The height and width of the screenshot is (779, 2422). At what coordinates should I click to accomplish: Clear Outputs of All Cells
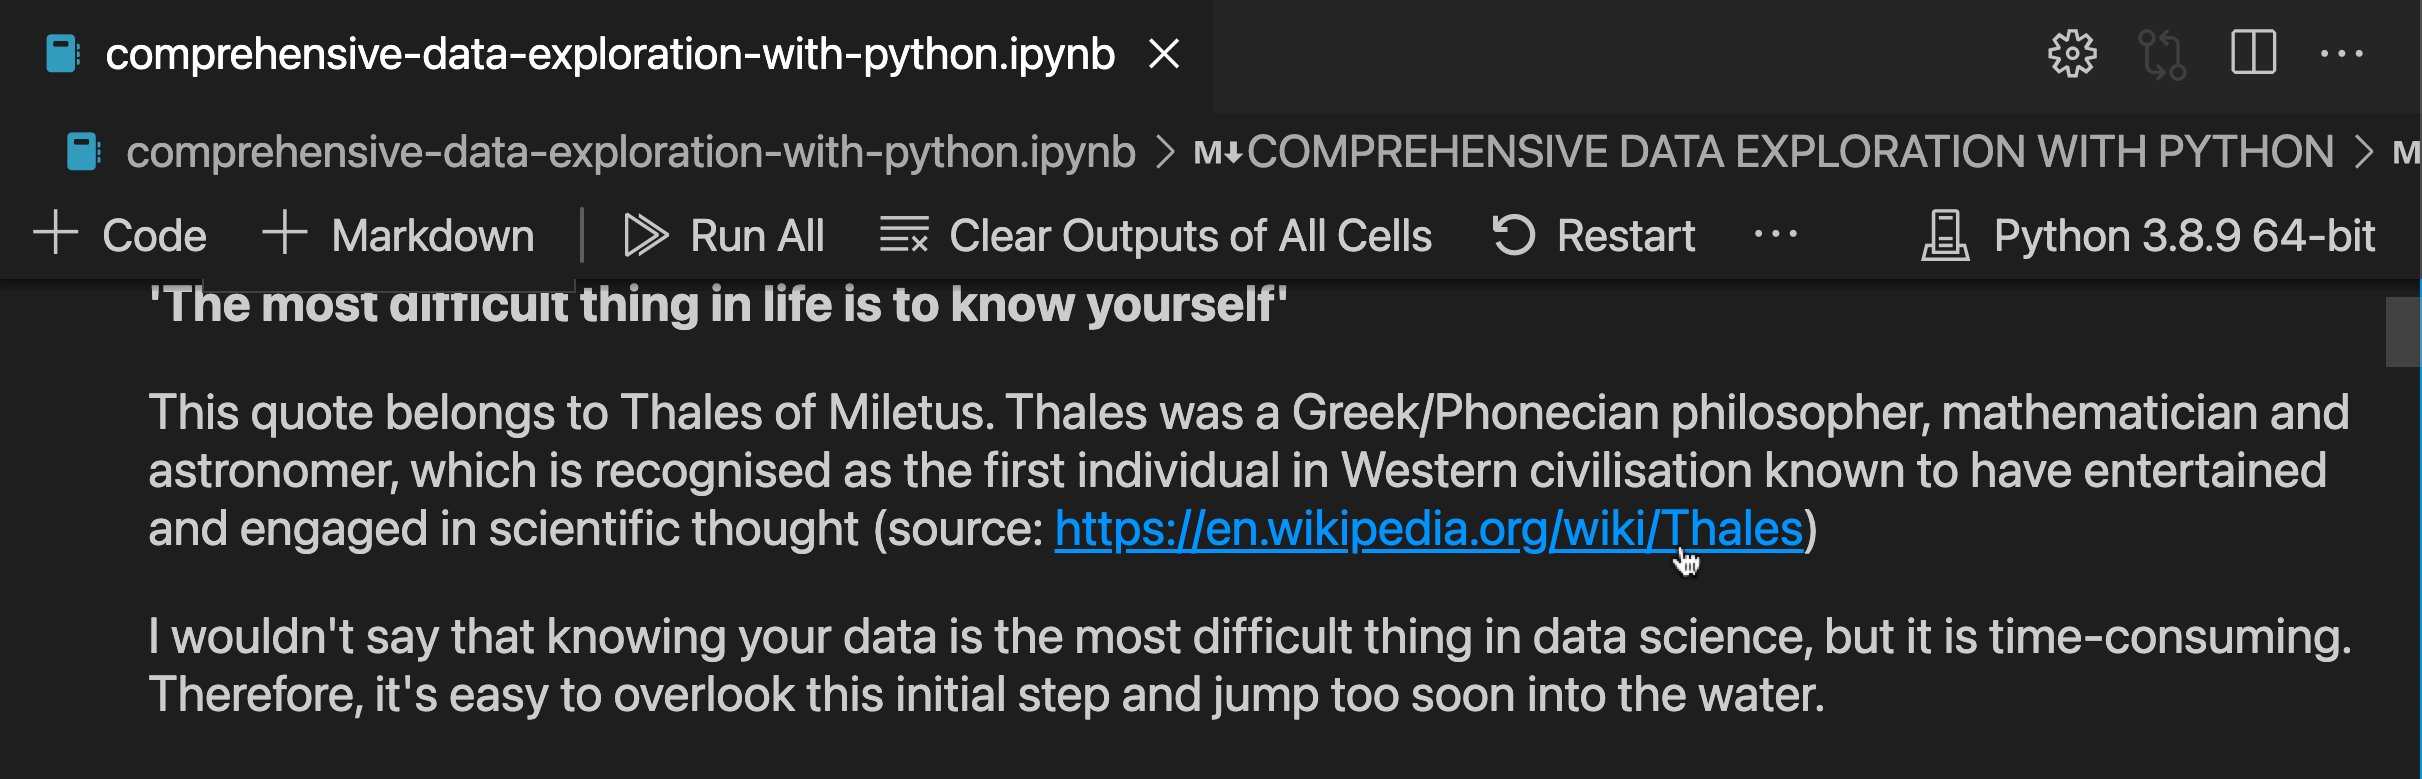click(x=1154, y=235)
